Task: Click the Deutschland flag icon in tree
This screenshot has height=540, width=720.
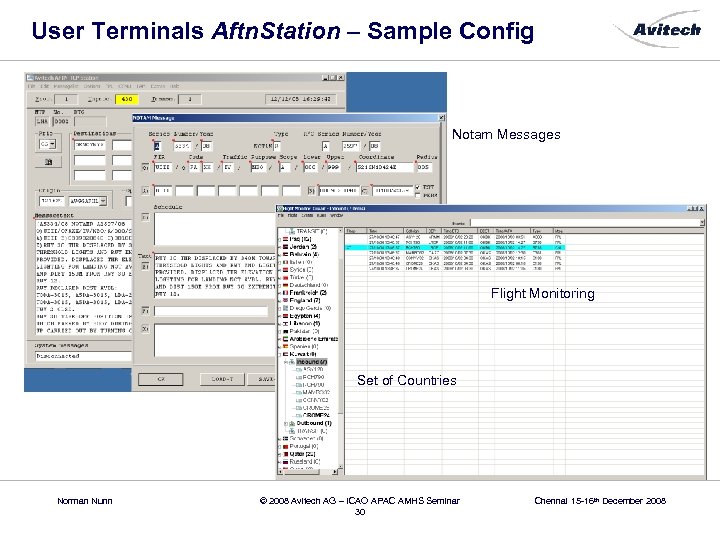Action: click(286, 285)
